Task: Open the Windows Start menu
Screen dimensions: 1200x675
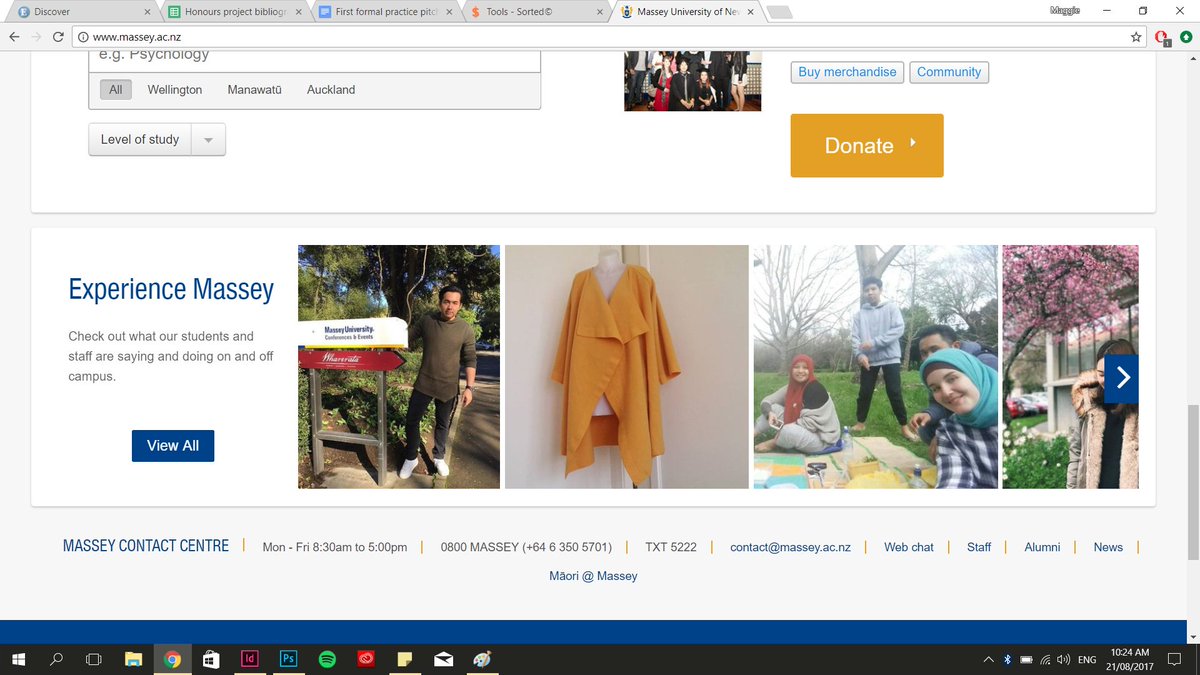Action: 18,660
